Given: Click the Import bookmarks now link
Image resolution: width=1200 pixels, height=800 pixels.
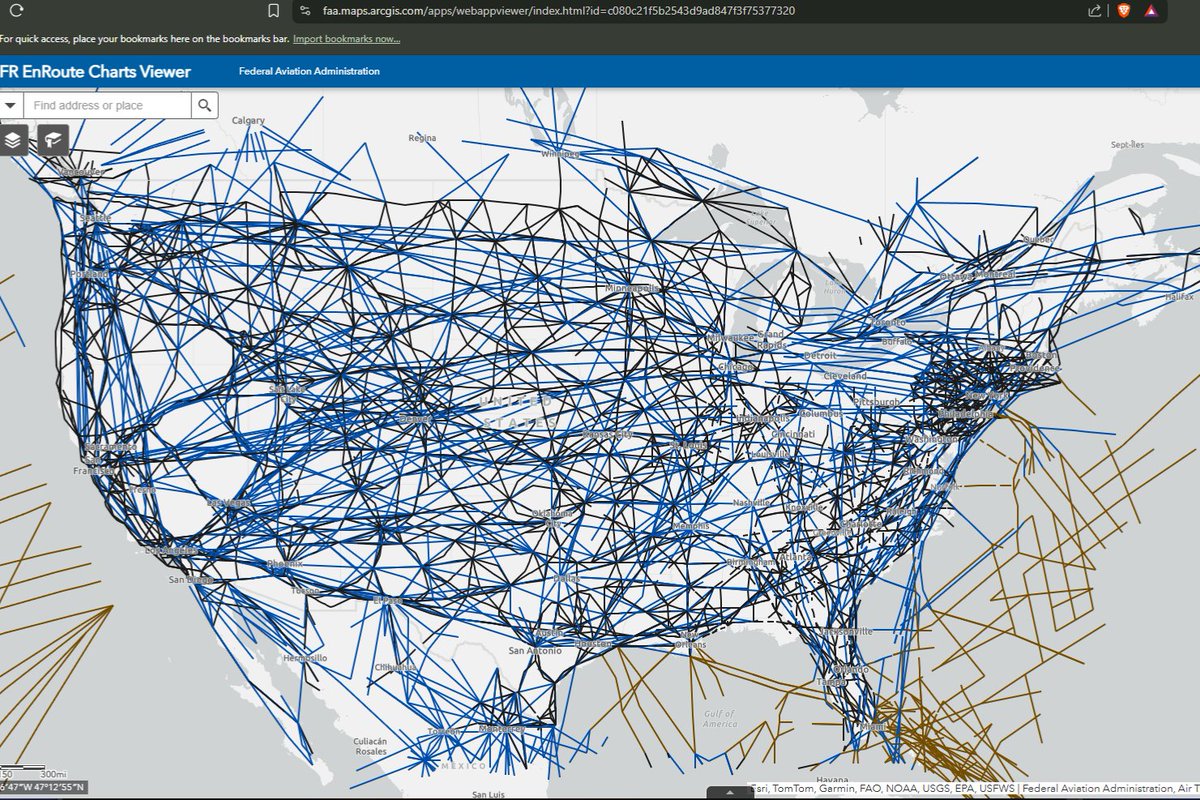Looking at the screenshot, I should tap(346, 39).
